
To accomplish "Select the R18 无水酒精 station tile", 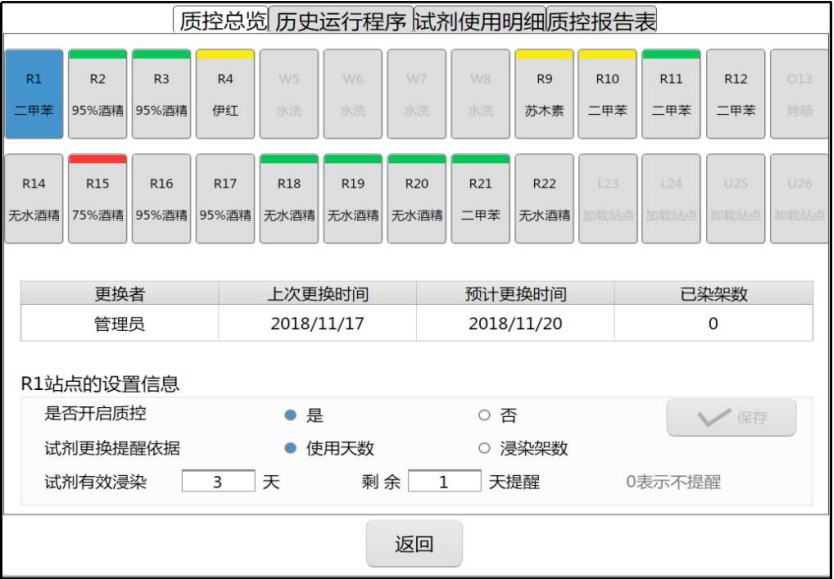I will click(289, 197).
